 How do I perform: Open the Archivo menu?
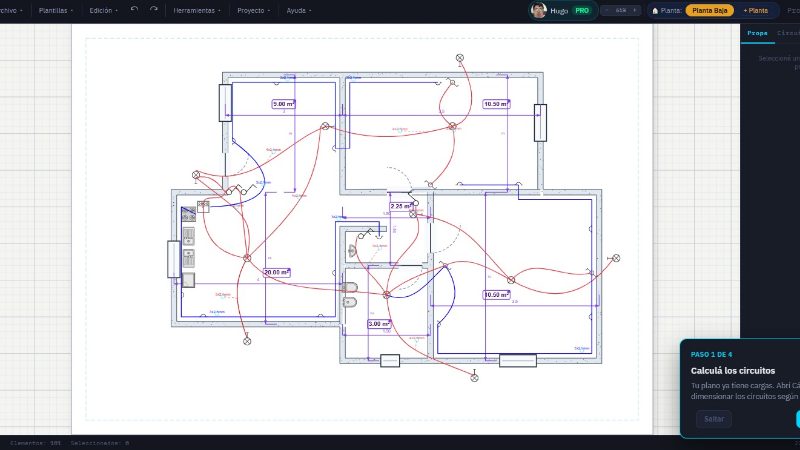coord(10,10)
